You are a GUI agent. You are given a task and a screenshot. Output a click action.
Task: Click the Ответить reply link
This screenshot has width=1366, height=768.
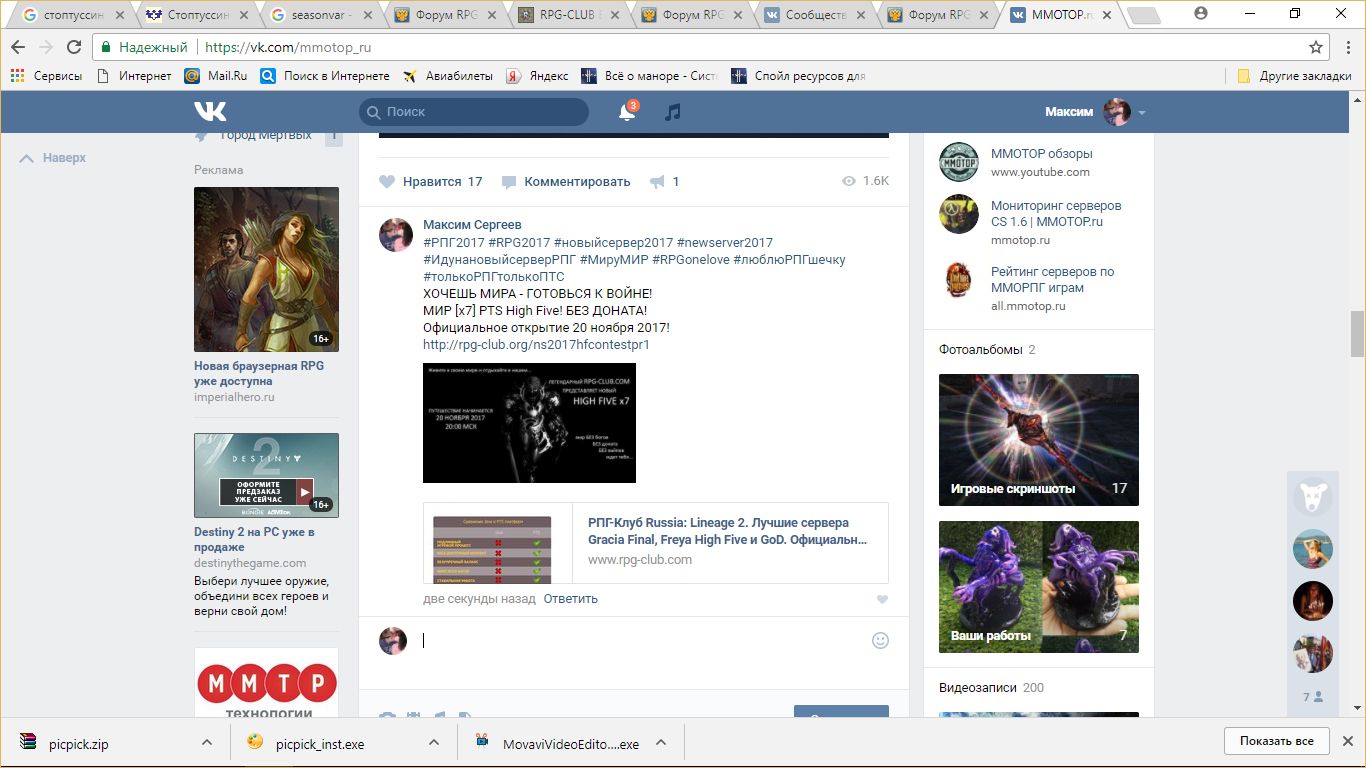click(x=570, y=599)
